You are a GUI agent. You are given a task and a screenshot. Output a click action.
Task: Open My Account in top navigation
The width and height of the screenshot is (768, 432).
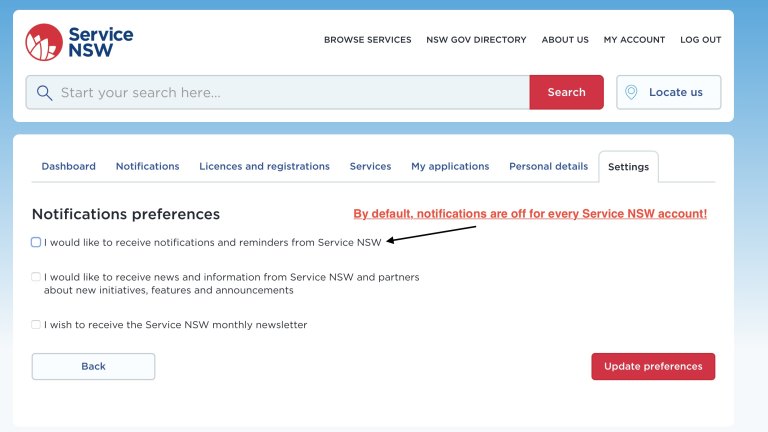634,40
